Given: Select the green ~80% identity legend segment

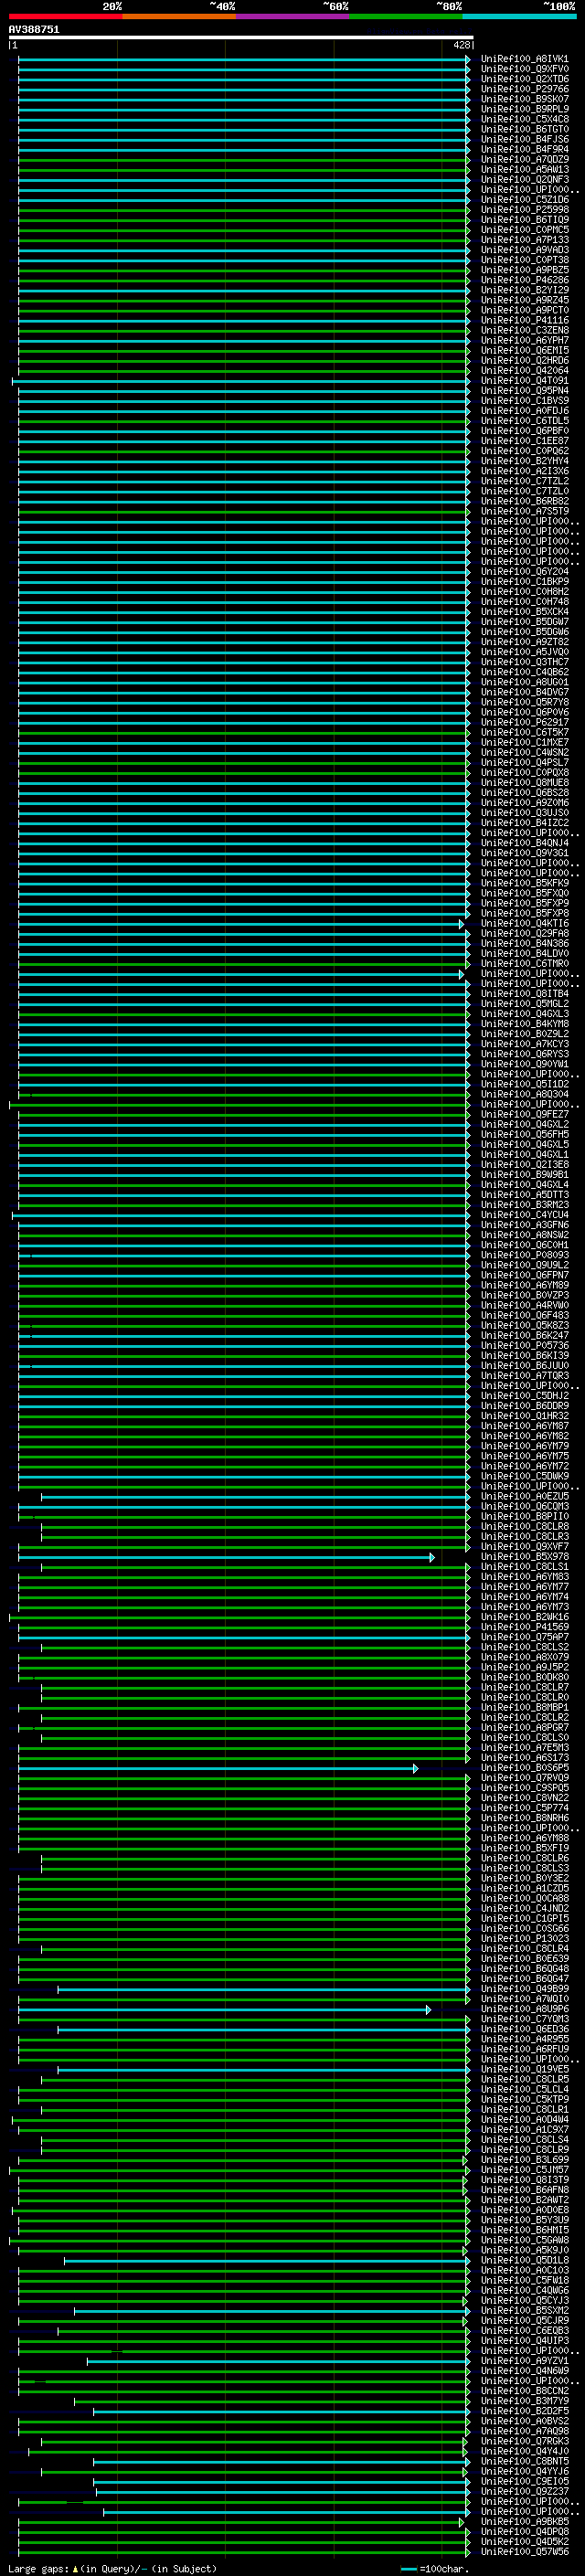Looking at the screenshot, I should 406,16.
